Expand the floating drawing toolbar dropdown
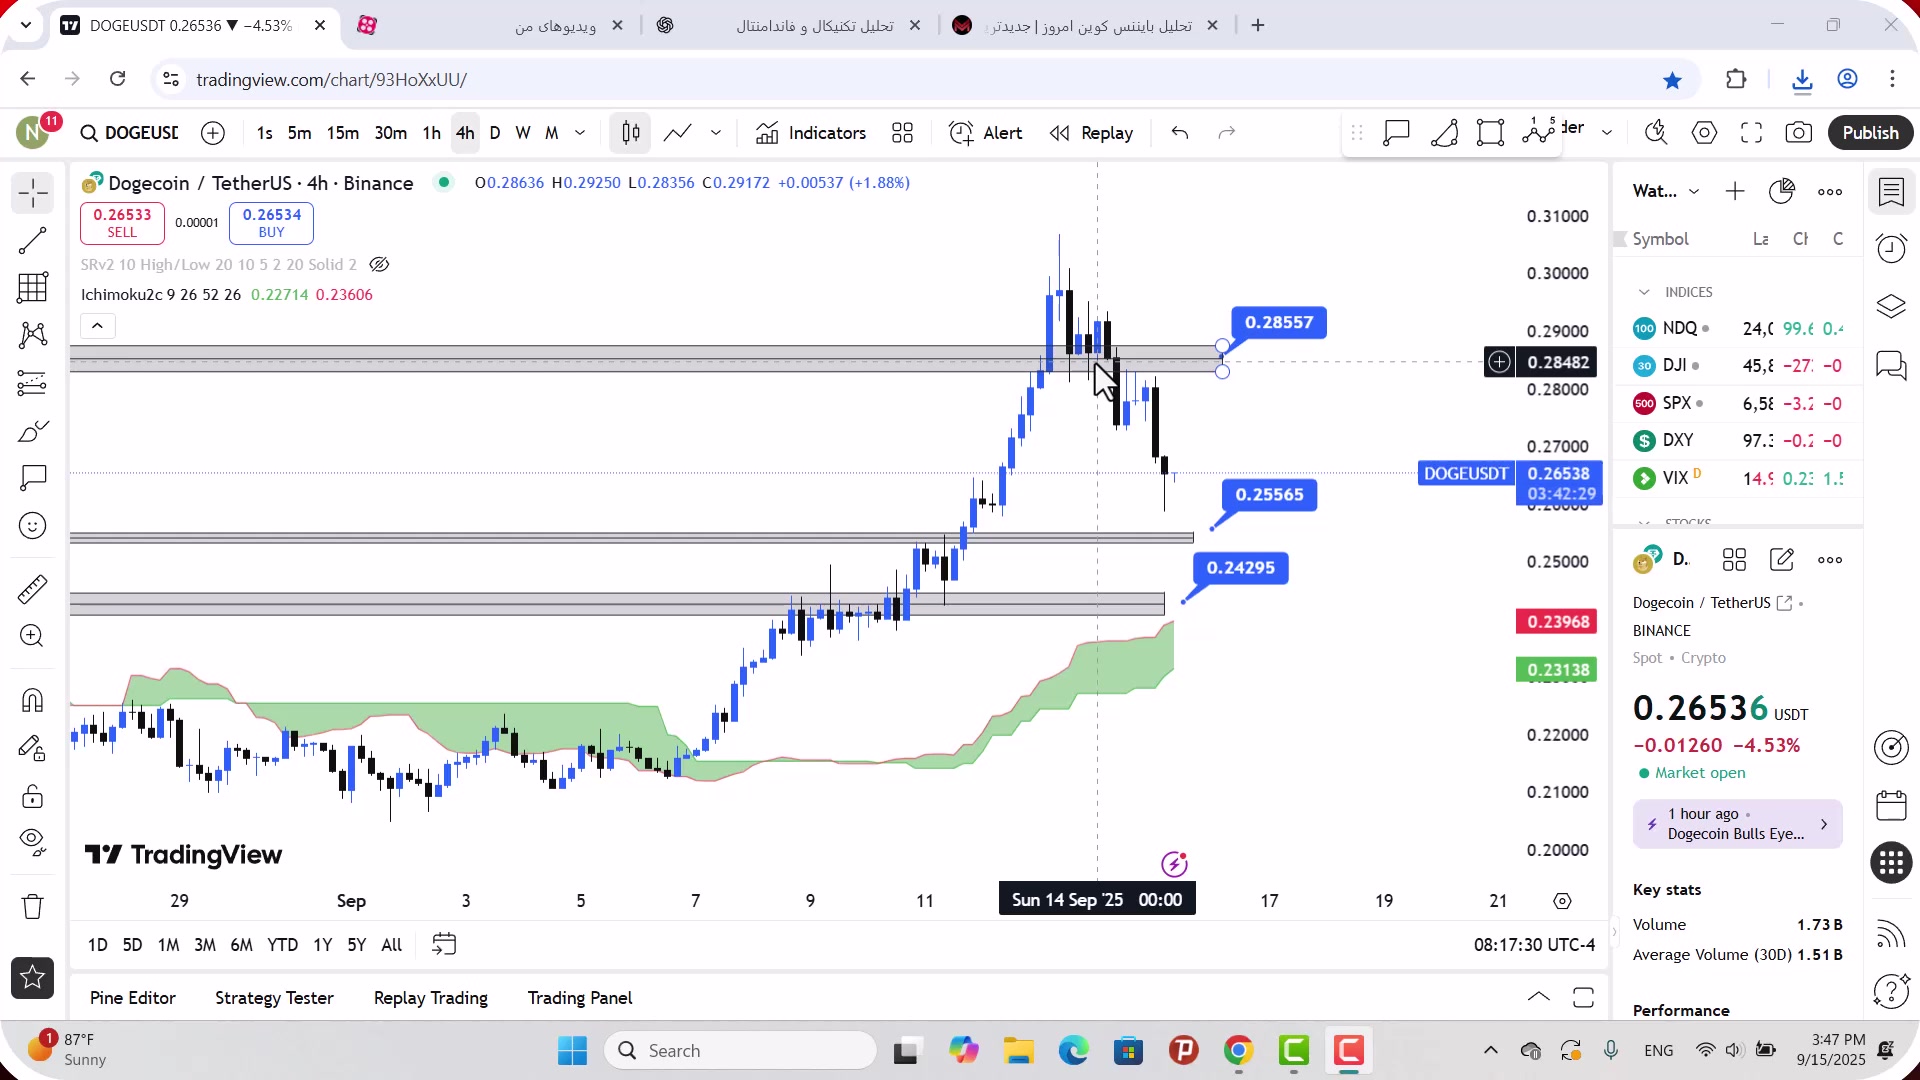Image resolution: width=1920 pixels, height=1080 pixels. pos(1607,133)
